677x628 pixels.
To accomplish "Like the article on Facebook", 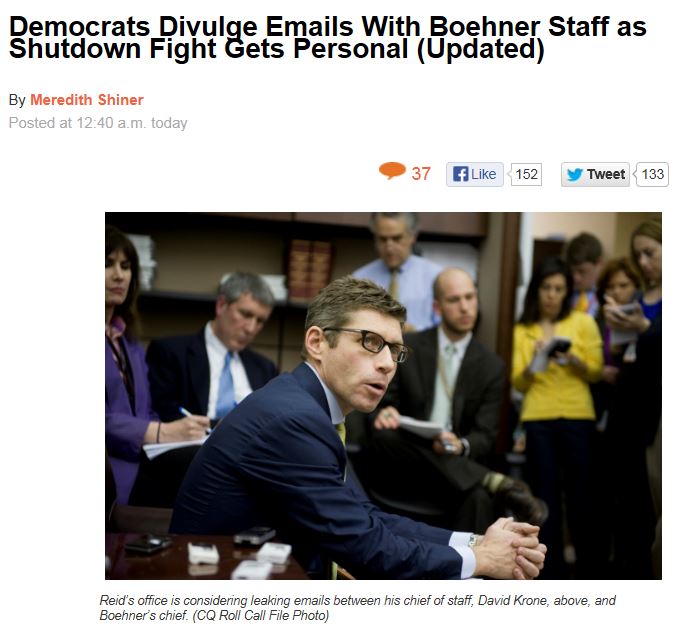I will (475, 174).
